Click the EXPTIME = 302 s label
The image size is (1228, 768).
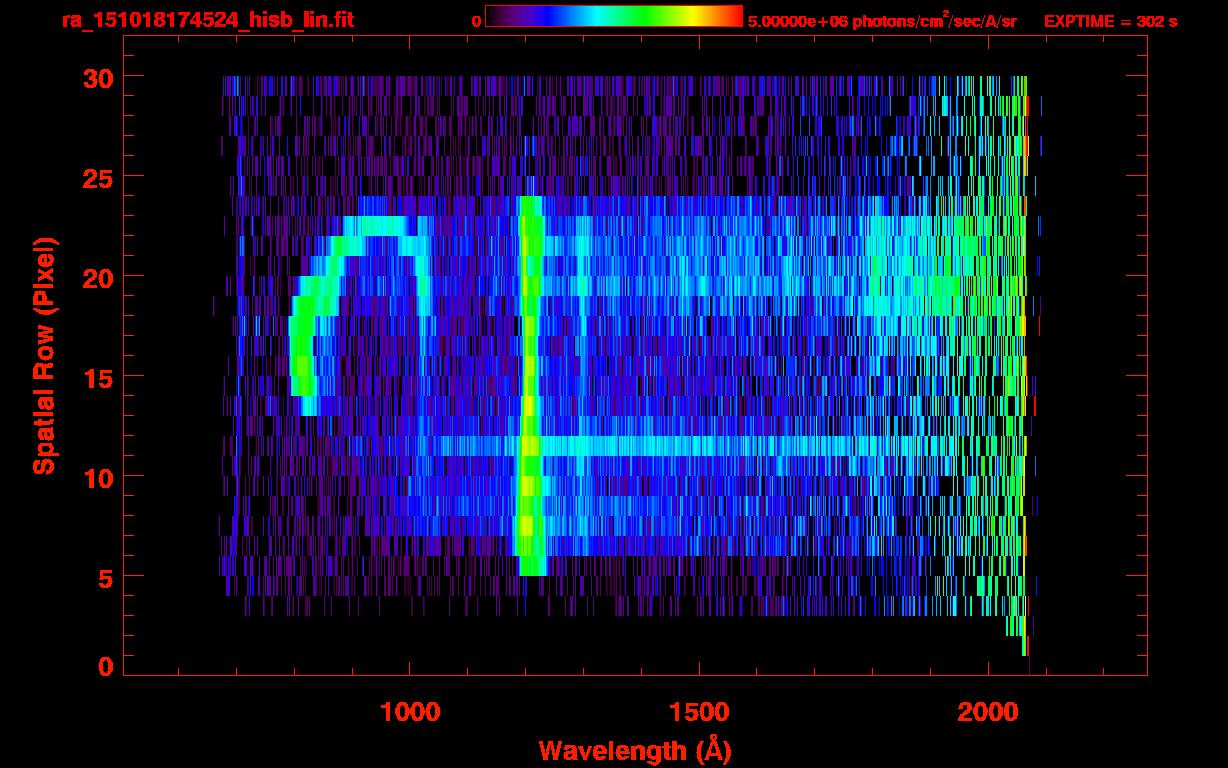tap(1110, 21)
